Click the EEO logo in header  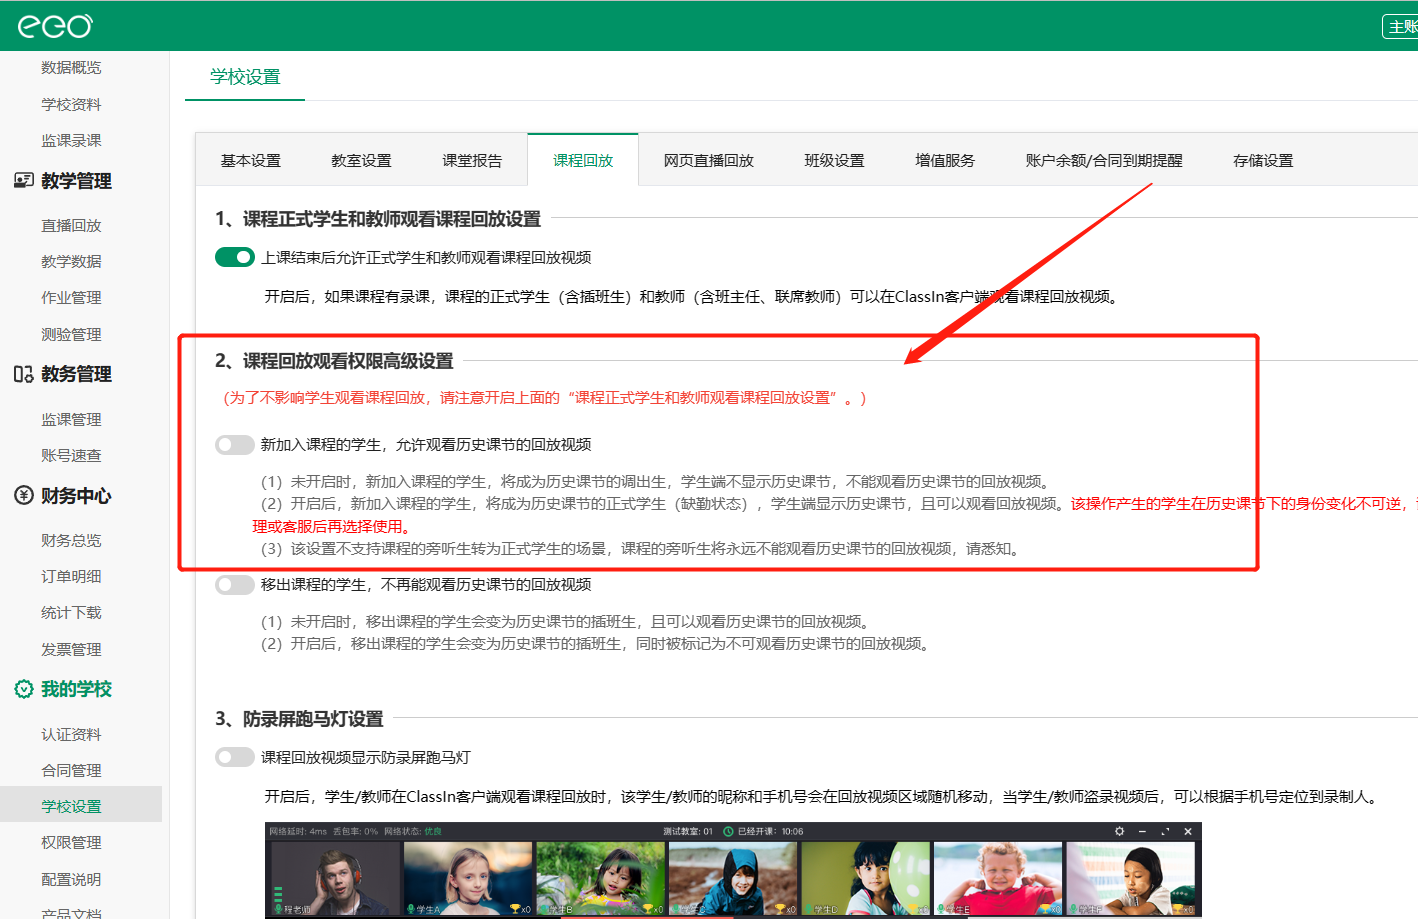[55, 26]
